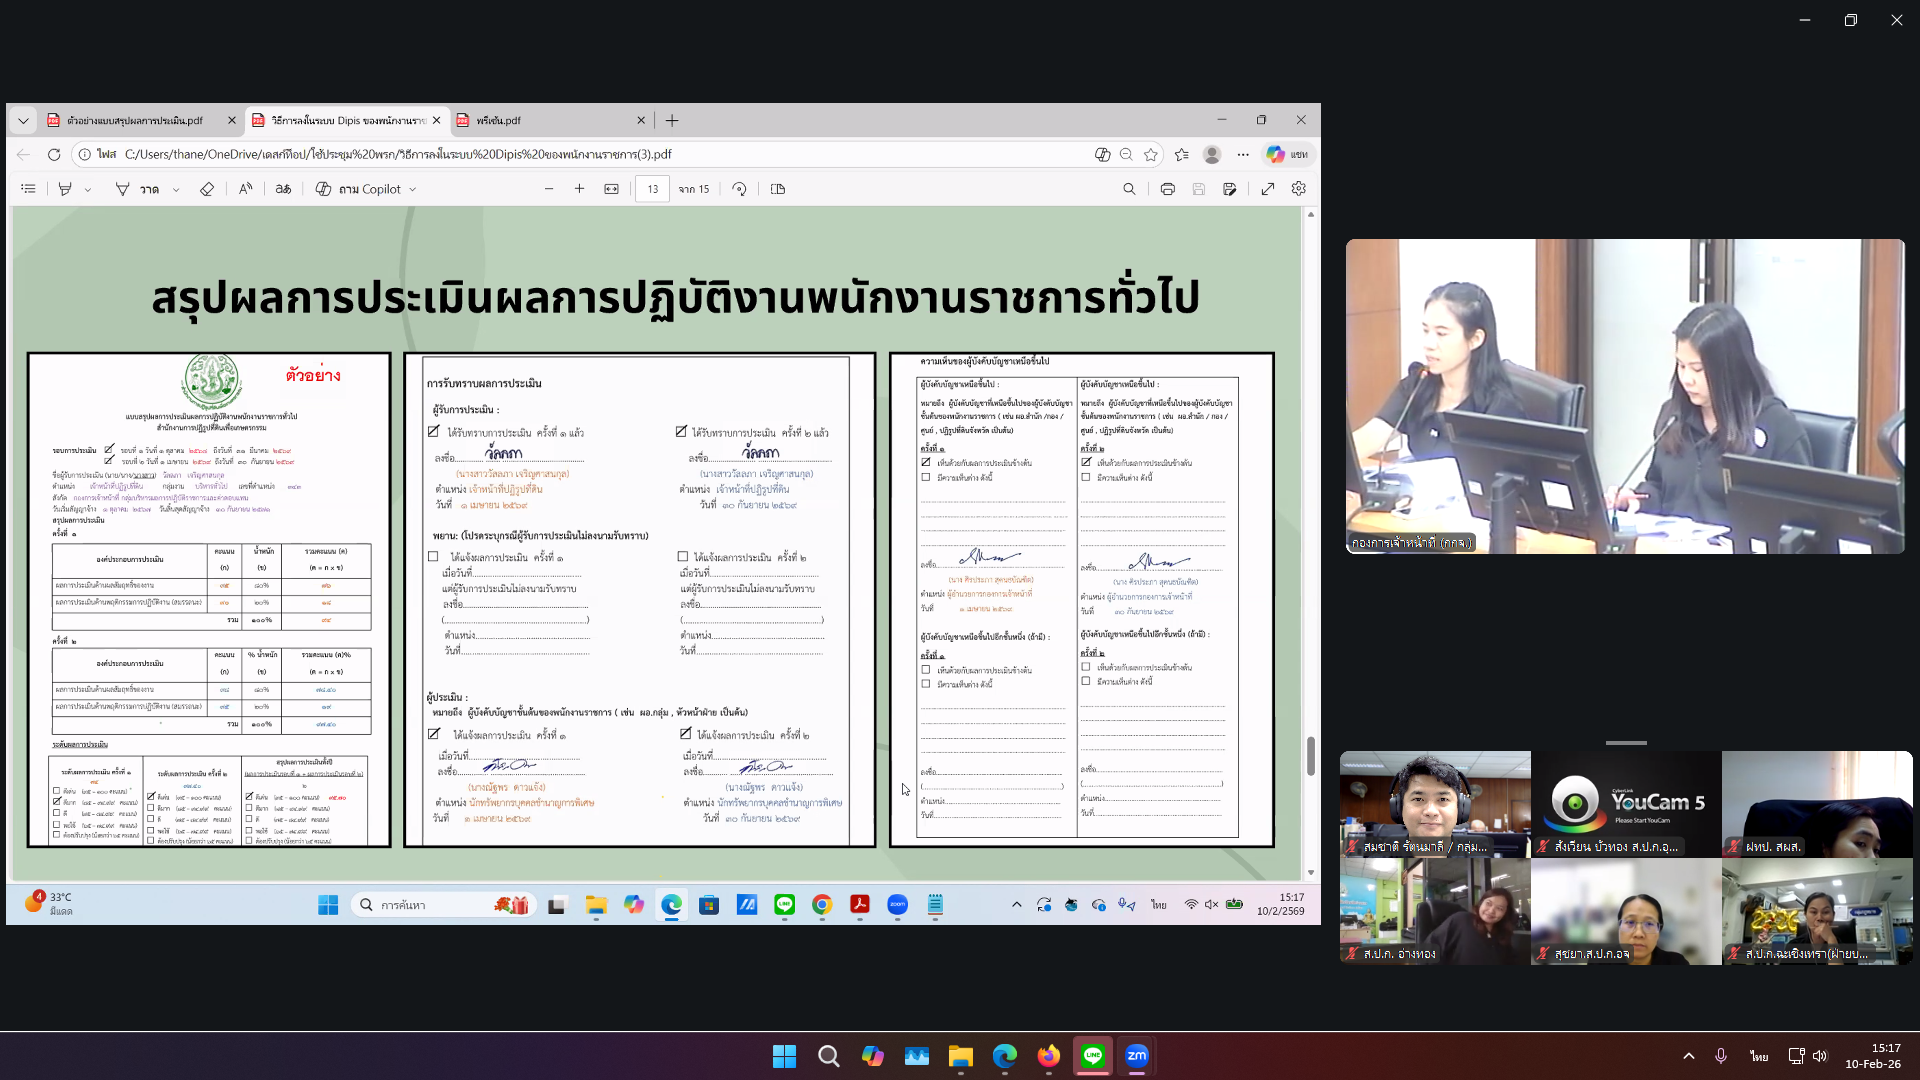This screenshot has height=1080, width=1920.
Task: Rotate the PDF page
Action: pyautogui.click(x=739, y=188)
